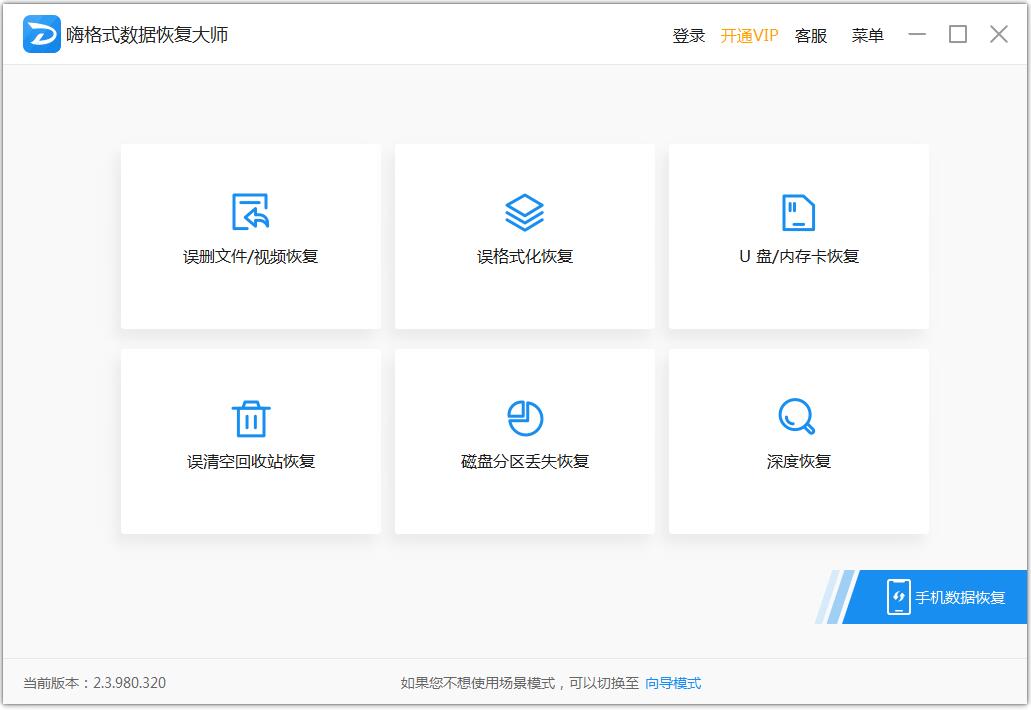The image size is (1031, 710).
Task: Click the trash can icon on recycle card
Action: point(249,416)
